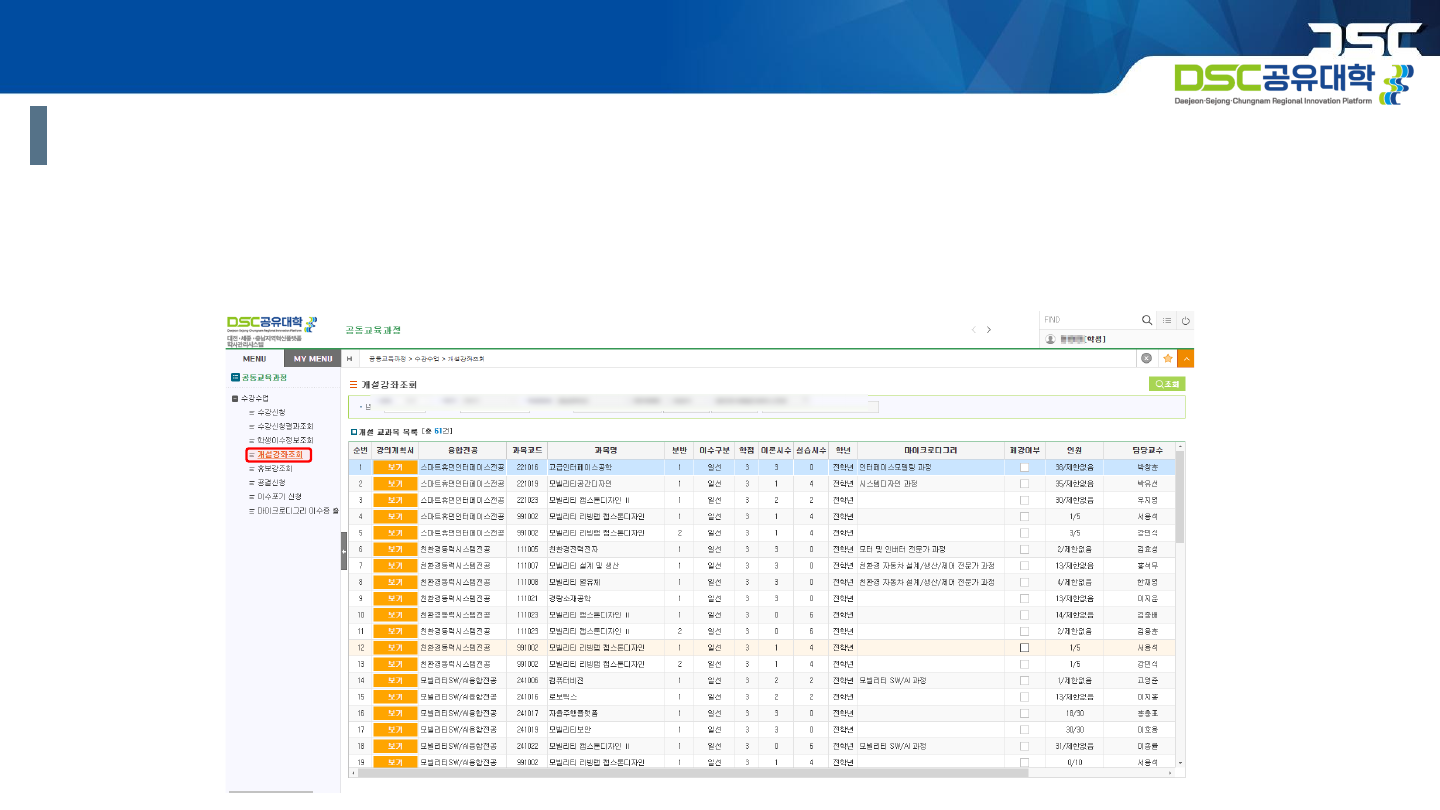
Task: Toggle 폐강여부 checkbox in row 2
Action: (x=1025, y=483)
